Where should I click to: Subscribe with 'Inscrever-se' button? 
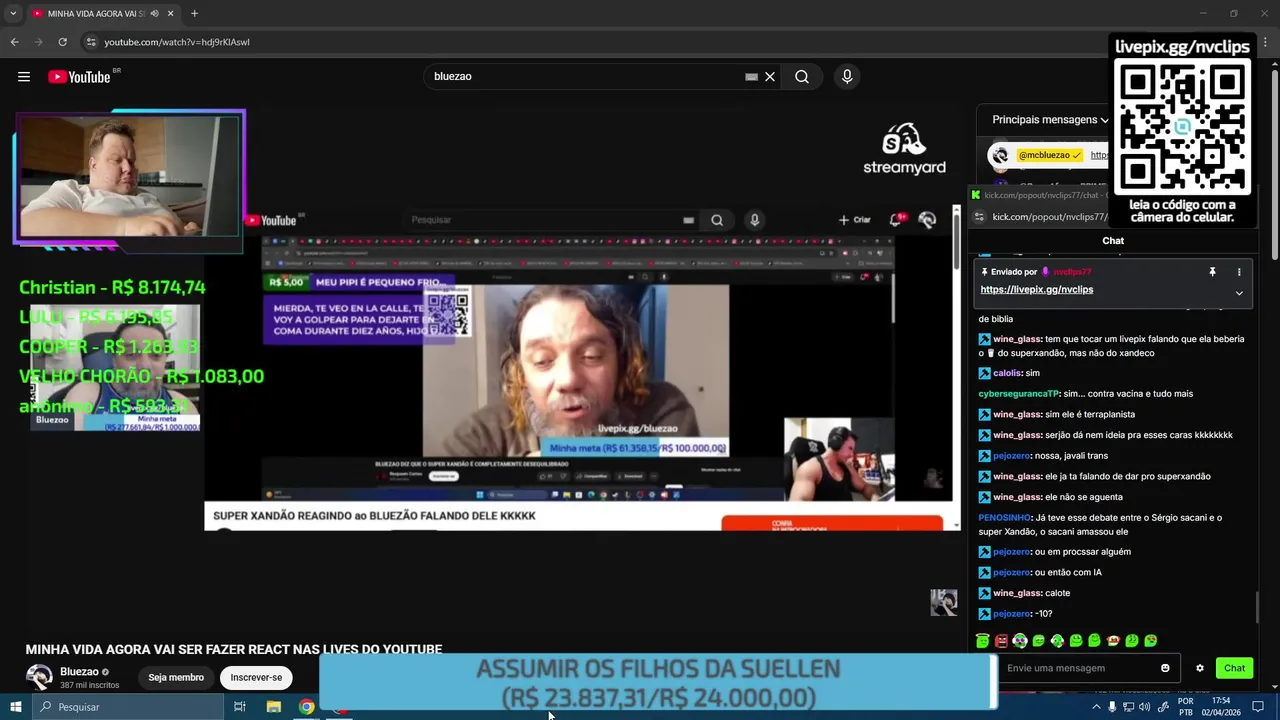click(x=256, y=678)
